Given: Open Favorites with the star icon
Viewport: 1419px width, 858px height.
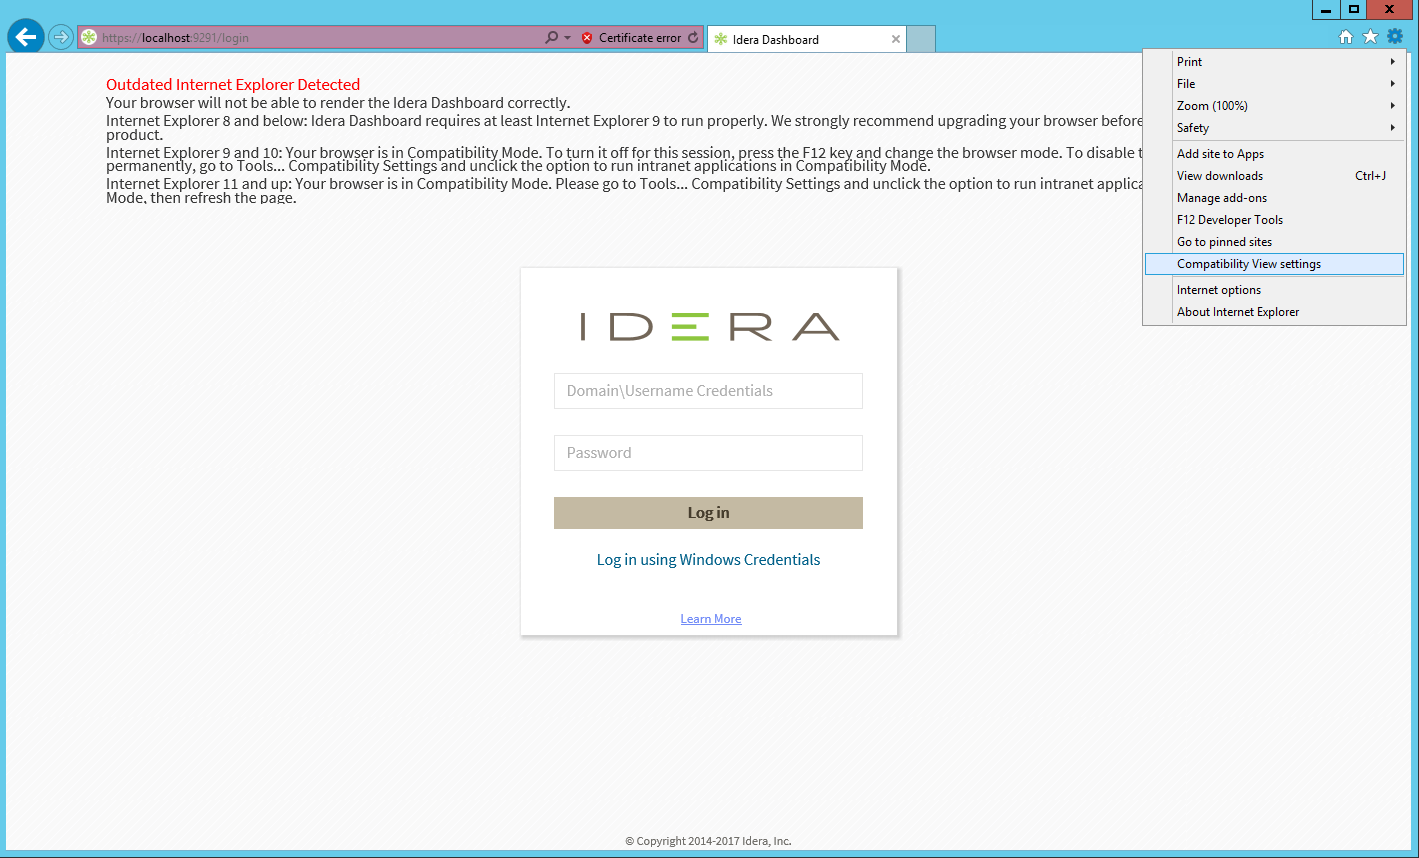Looking at the screenshot, I should pyautogui.click(x=1370, y=37).
